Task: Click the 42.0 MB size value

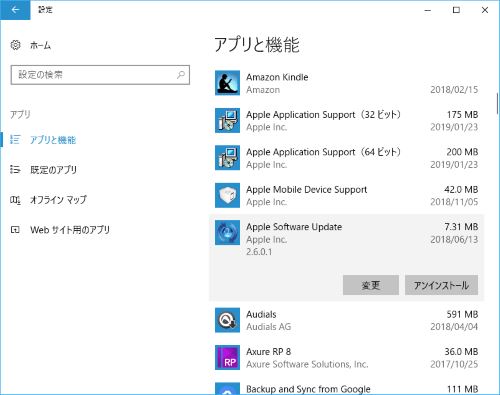Action: (x=461, y=190)
